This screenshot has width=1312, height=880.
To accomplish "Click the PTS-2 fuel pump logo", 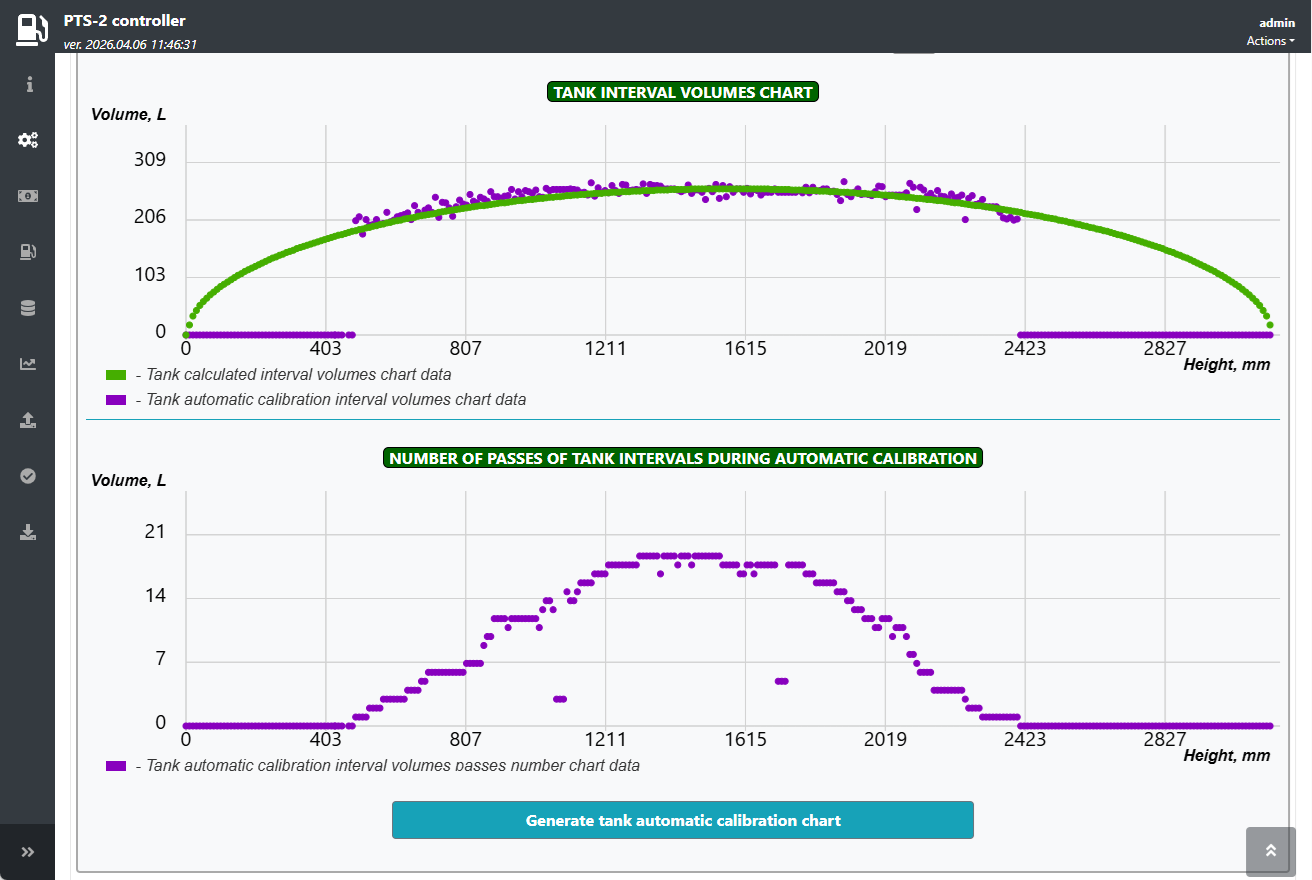I will [31, 28].
